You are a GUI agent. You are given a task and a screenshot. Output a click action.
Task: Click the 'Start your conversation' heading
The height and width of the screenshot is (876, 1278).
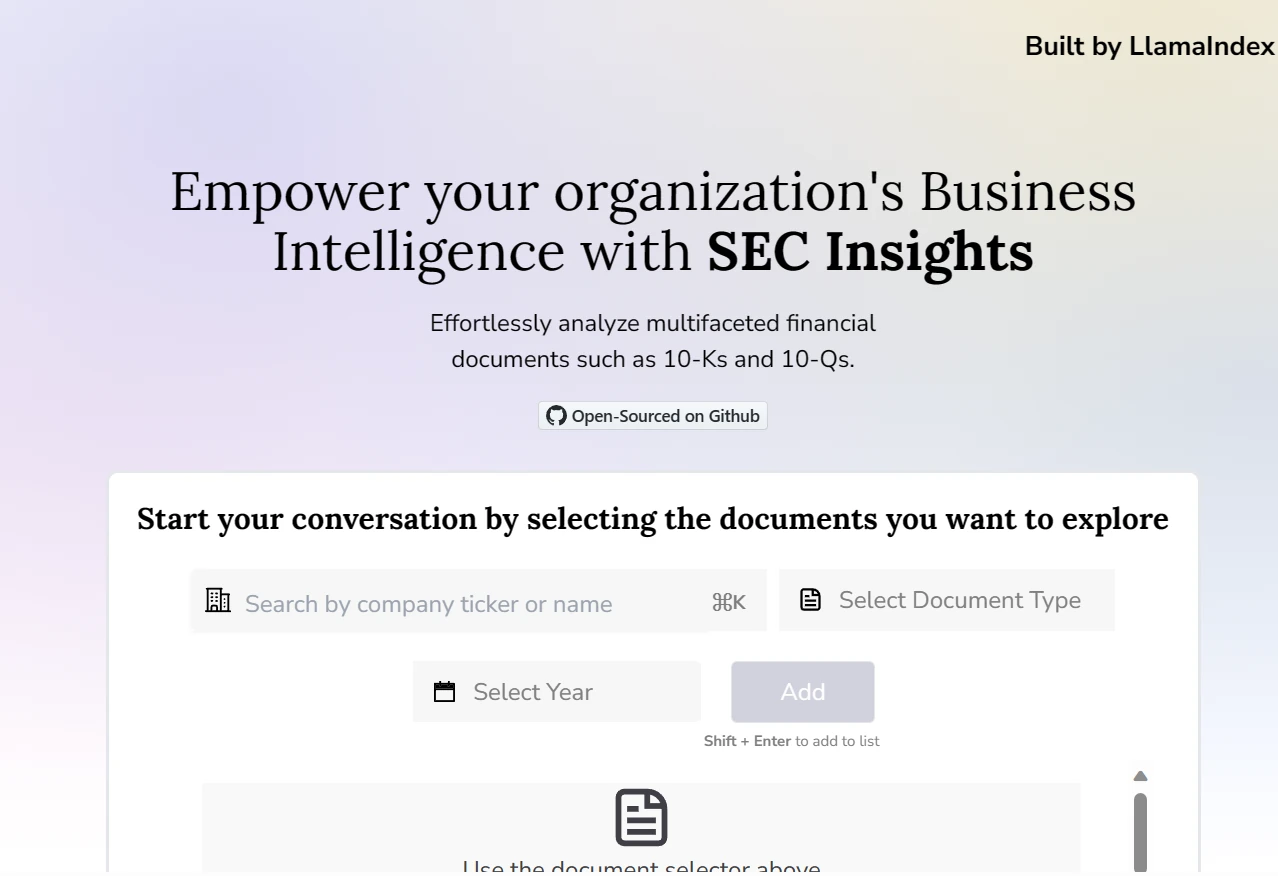coord(652,519)
